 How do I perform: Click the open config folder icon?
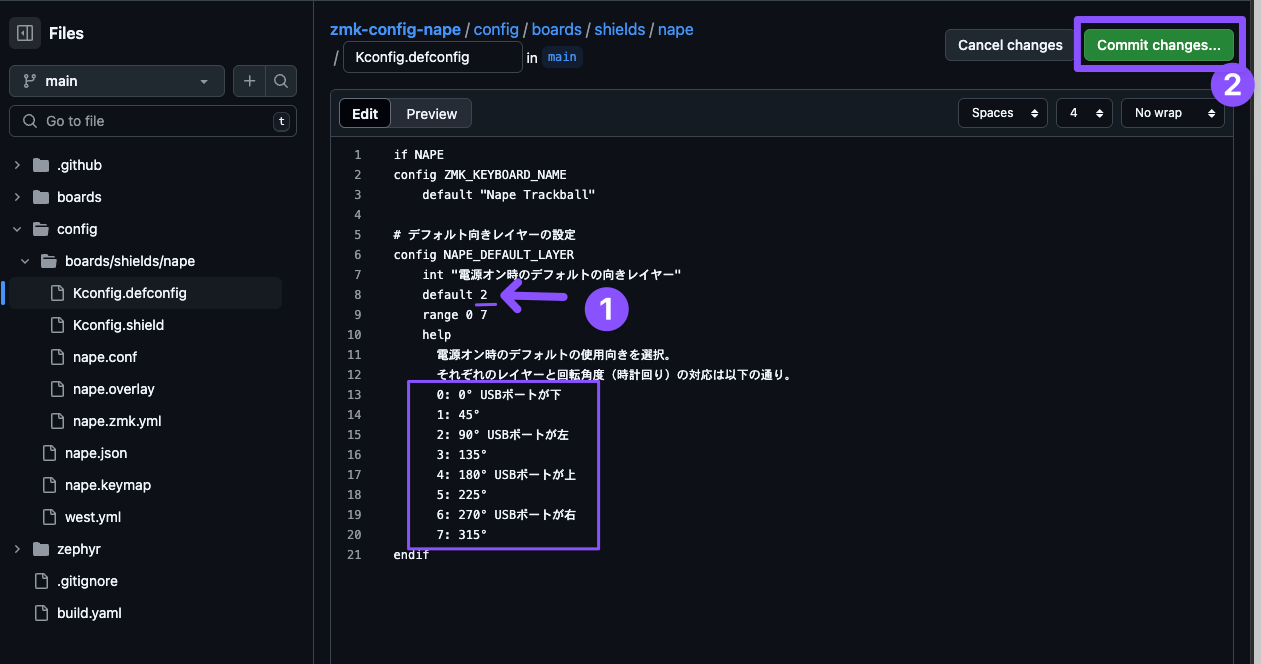(41, 229)
